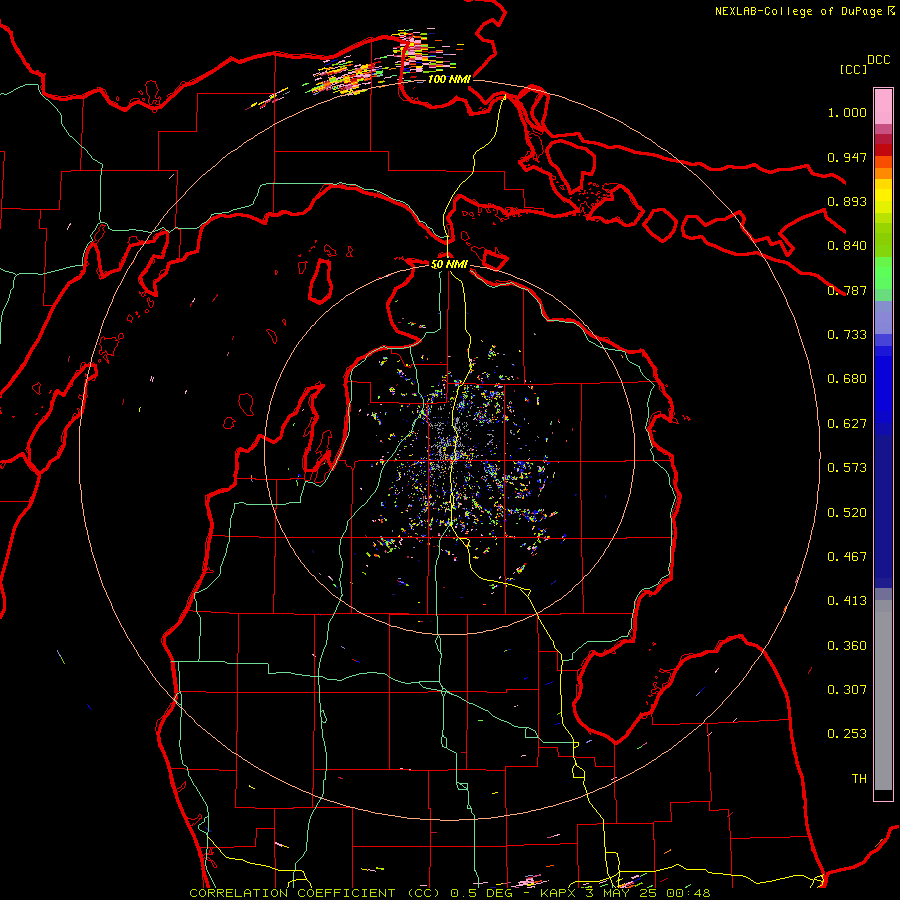The width and height of the screenshot is (900, 900).
Task: Click the 0.947 scale value
Action: point(847,157)
